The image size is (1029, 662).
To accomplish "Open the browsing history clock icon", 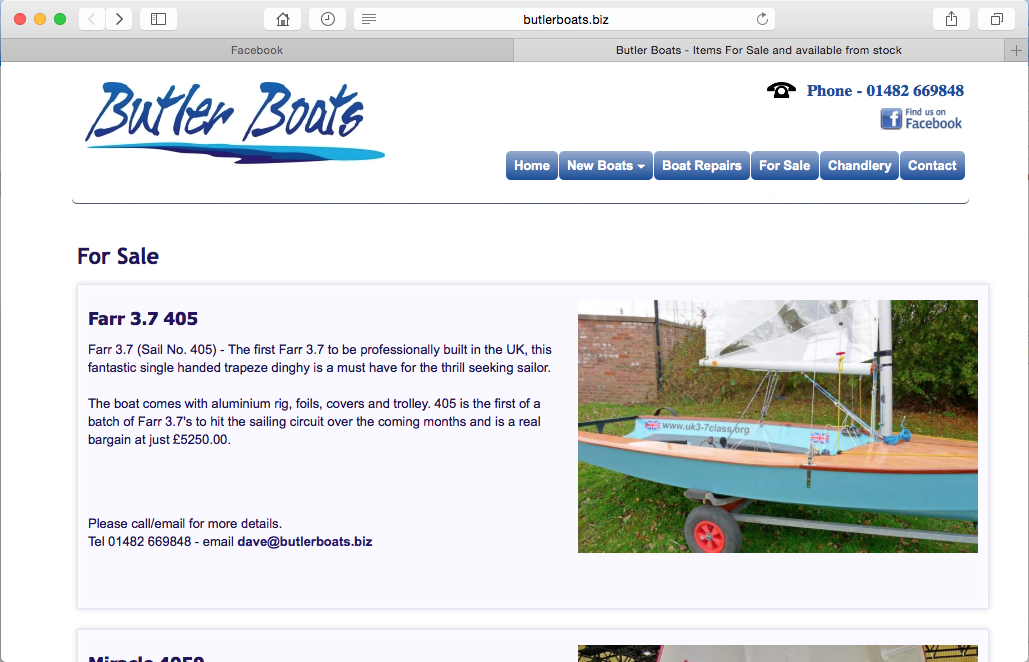I will (x=327, y=19).
